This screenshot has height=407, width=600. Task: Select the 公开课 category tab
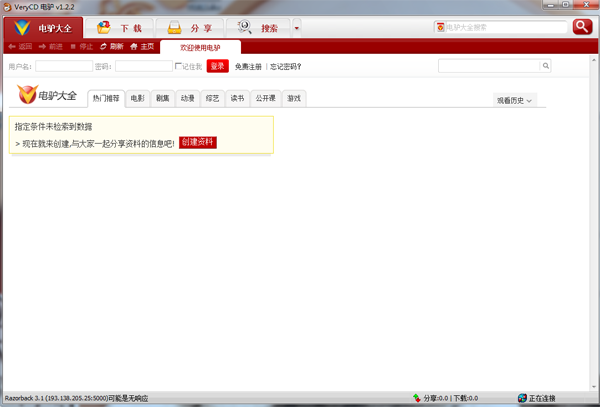coord(265,99)
